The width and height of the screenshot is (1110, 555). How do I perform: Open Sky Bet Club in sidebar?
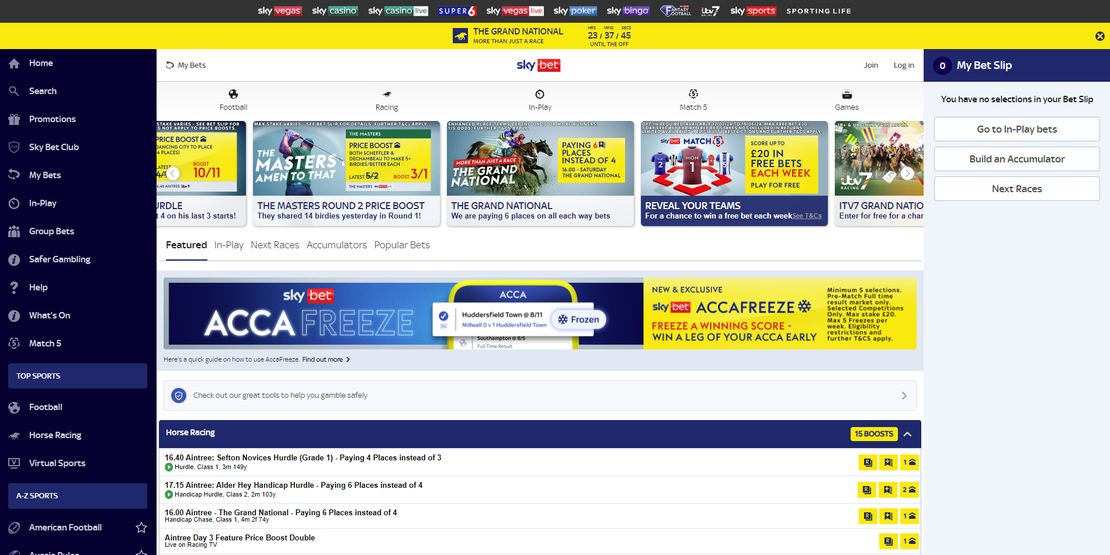click(x=54, y=147)
